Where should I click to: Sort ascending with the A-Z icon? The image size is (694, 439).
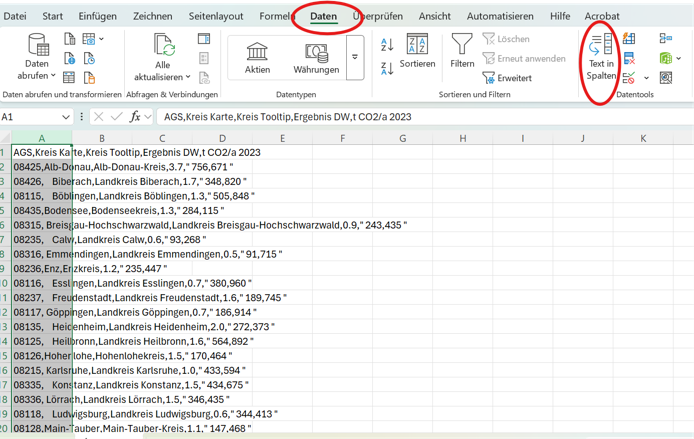coord(387,45)
